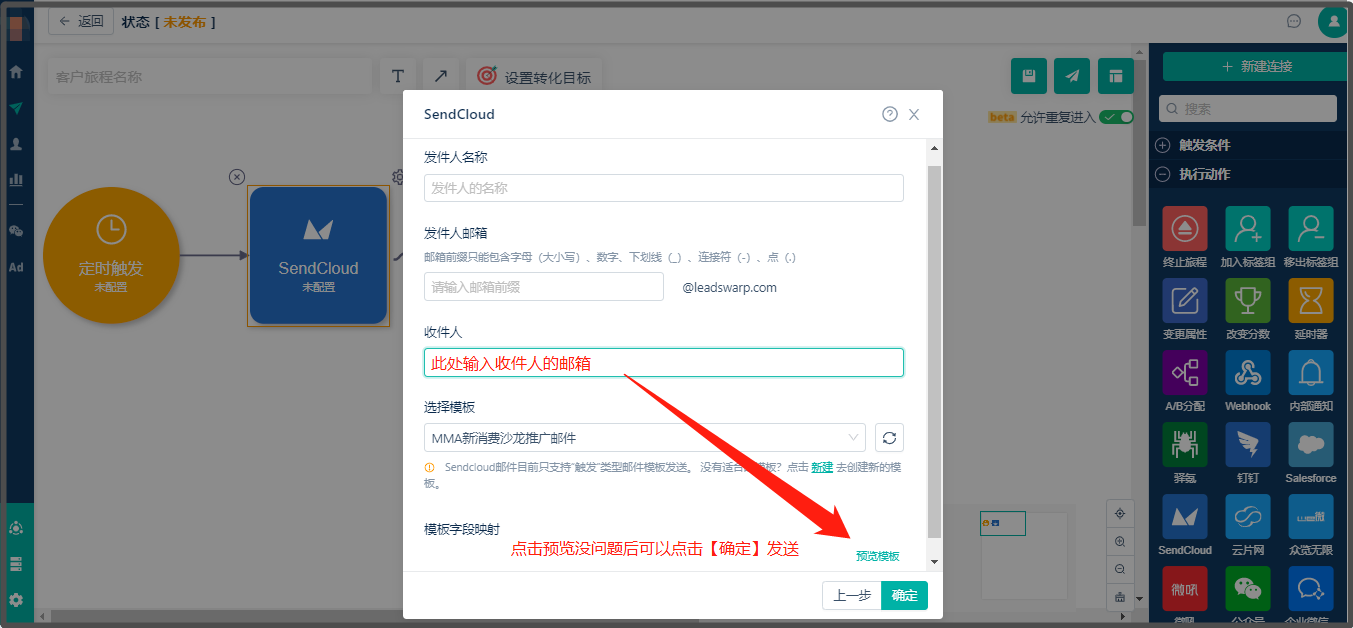The width and height of the screenshot is (1353, 628).
Task: Click the locate/center canvas icon
Action: point(1120,513)
